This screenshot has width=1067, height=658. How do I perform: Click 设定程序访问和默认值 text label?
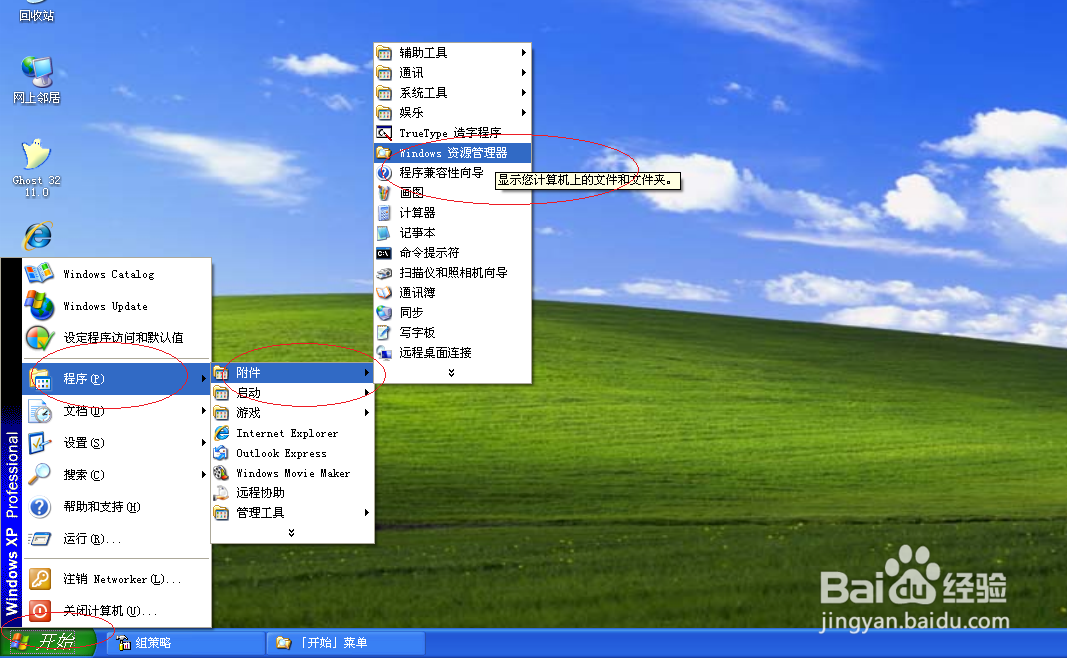pyautogui.click(x=123, y=338)
